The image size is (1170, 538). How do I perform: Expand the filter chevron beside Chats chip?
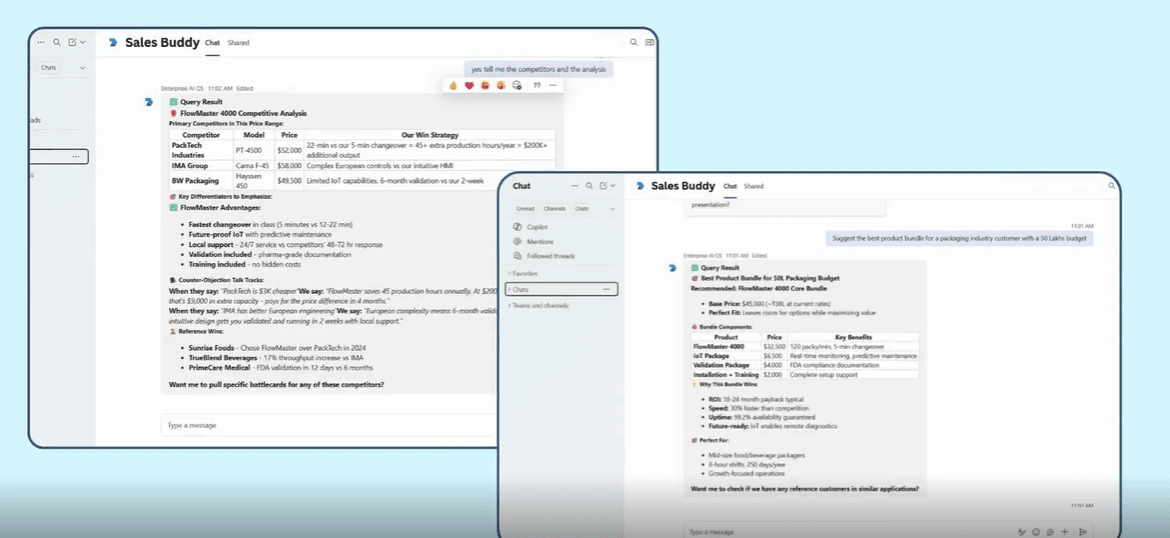tap(611, 208)
